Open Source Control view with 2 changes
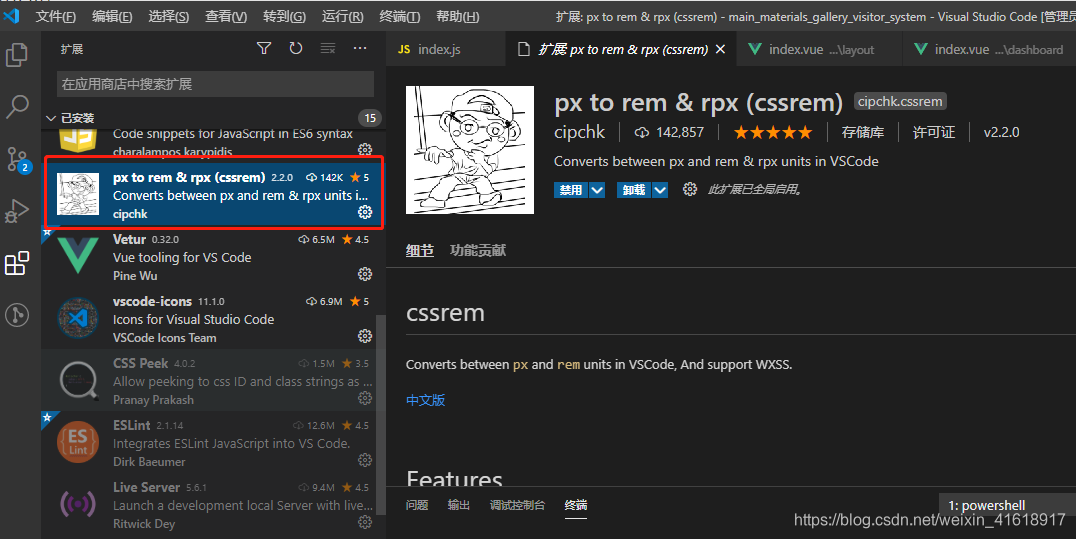1076x539 pixels. [17, 159]
